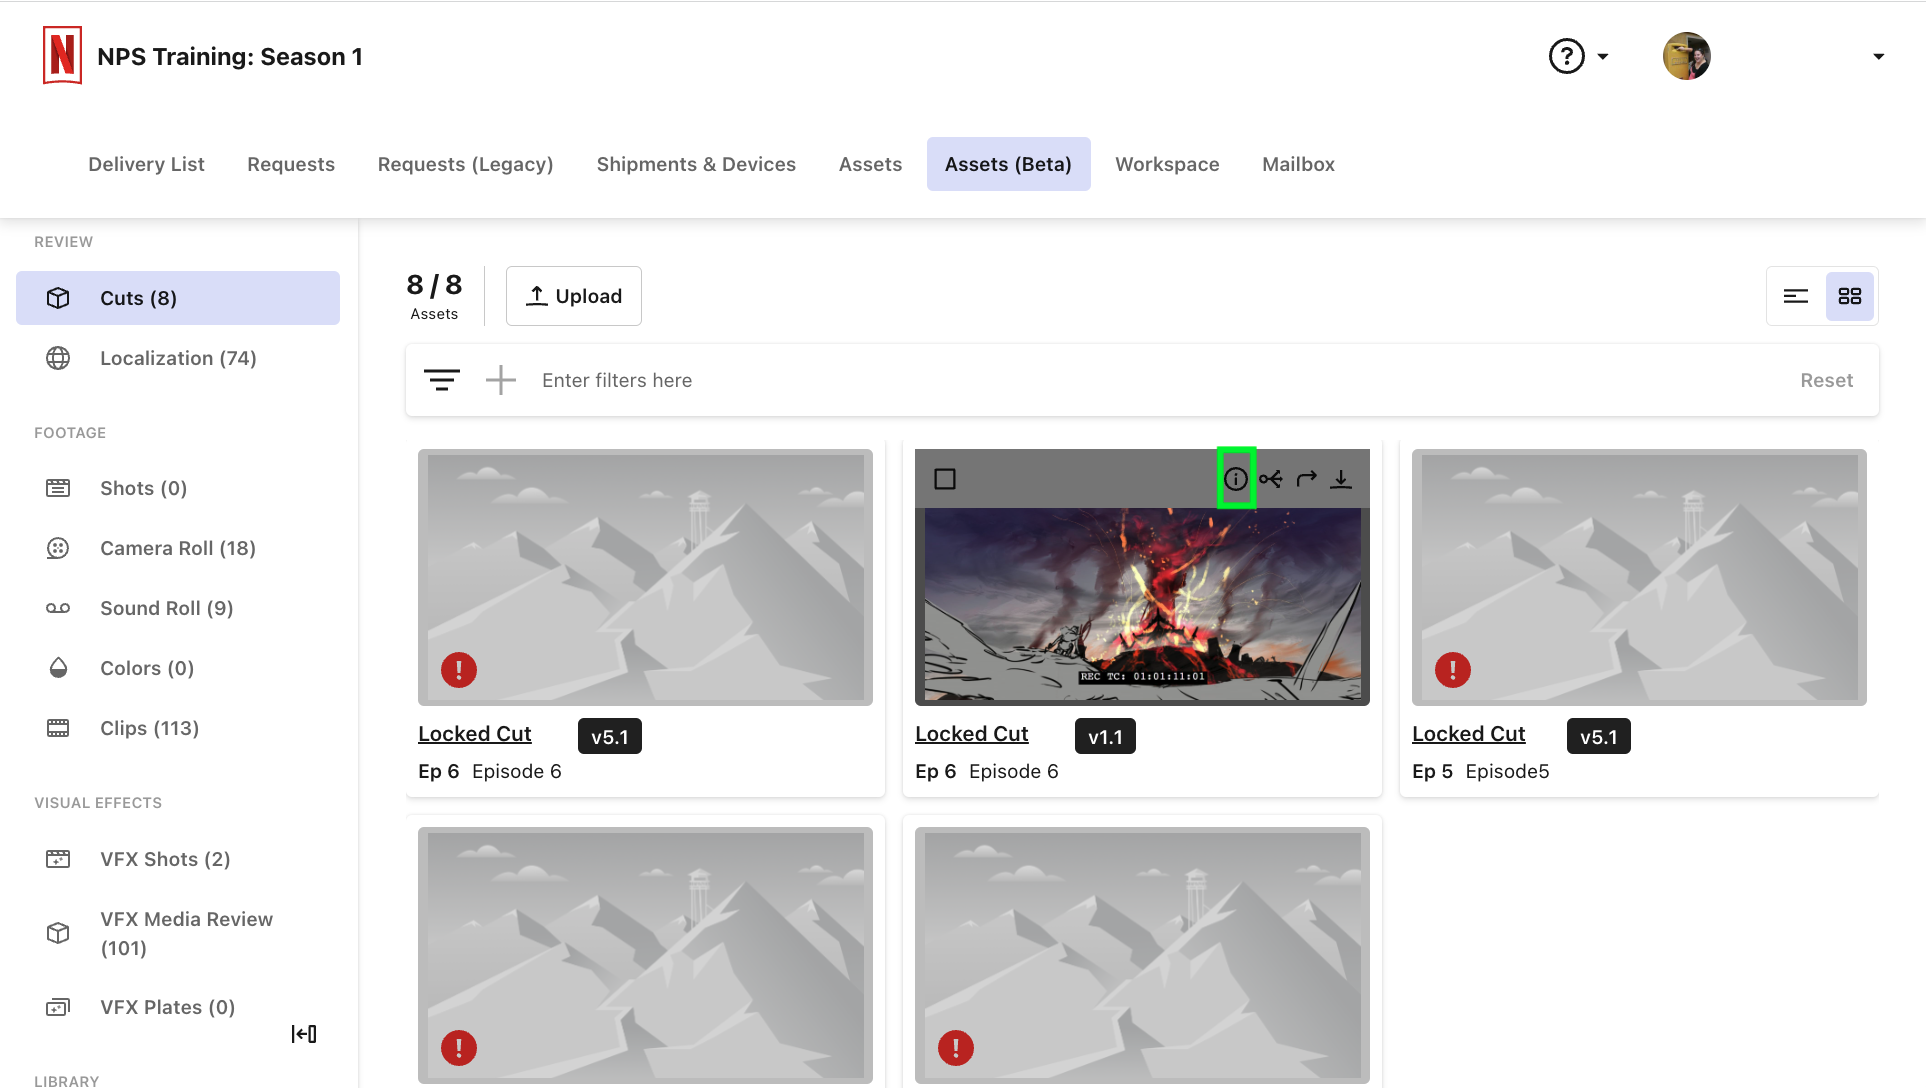The height and width of the screenshot is (1088, 1926).
Task: Click the Sound Roll tape icon
Action: [x=58, y=608]
